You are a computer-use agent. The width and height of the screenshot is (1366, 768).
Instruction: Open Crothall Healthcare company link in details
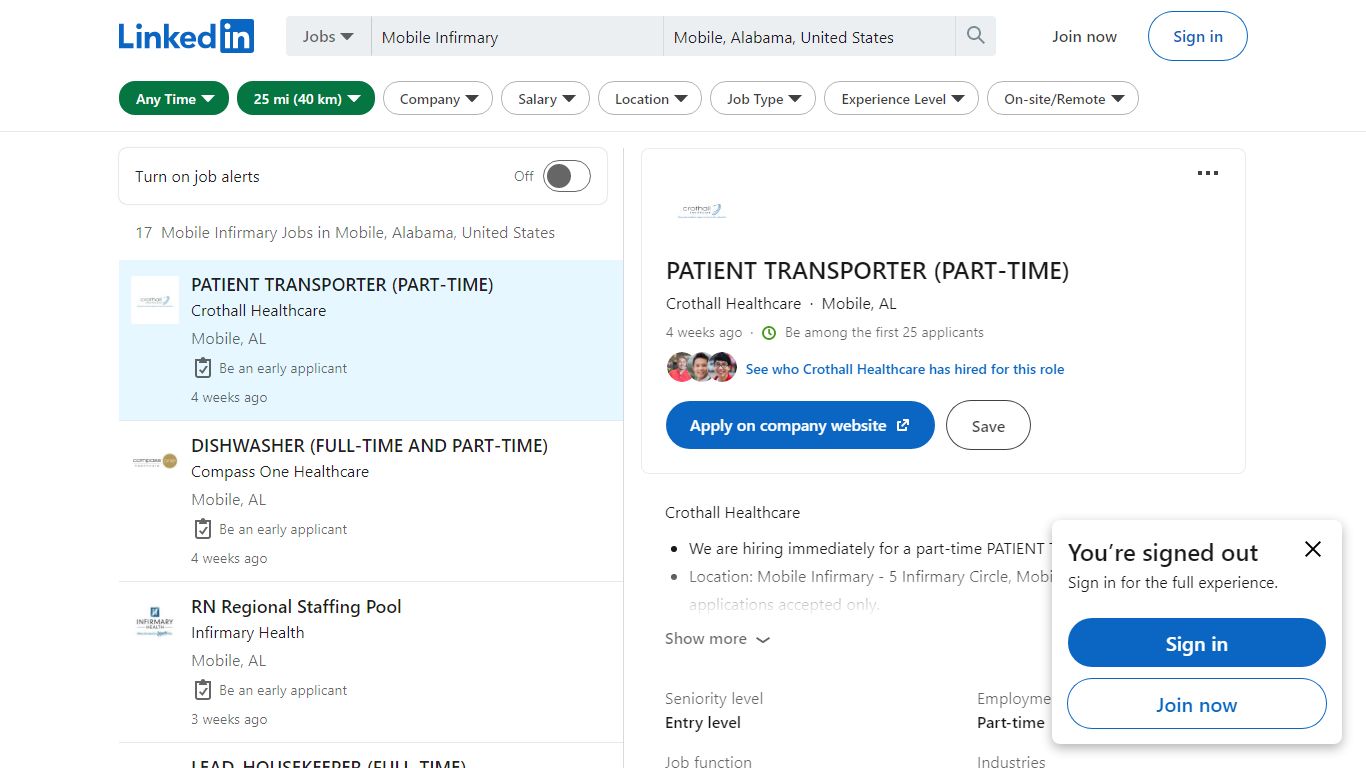(x=733, y=304)
